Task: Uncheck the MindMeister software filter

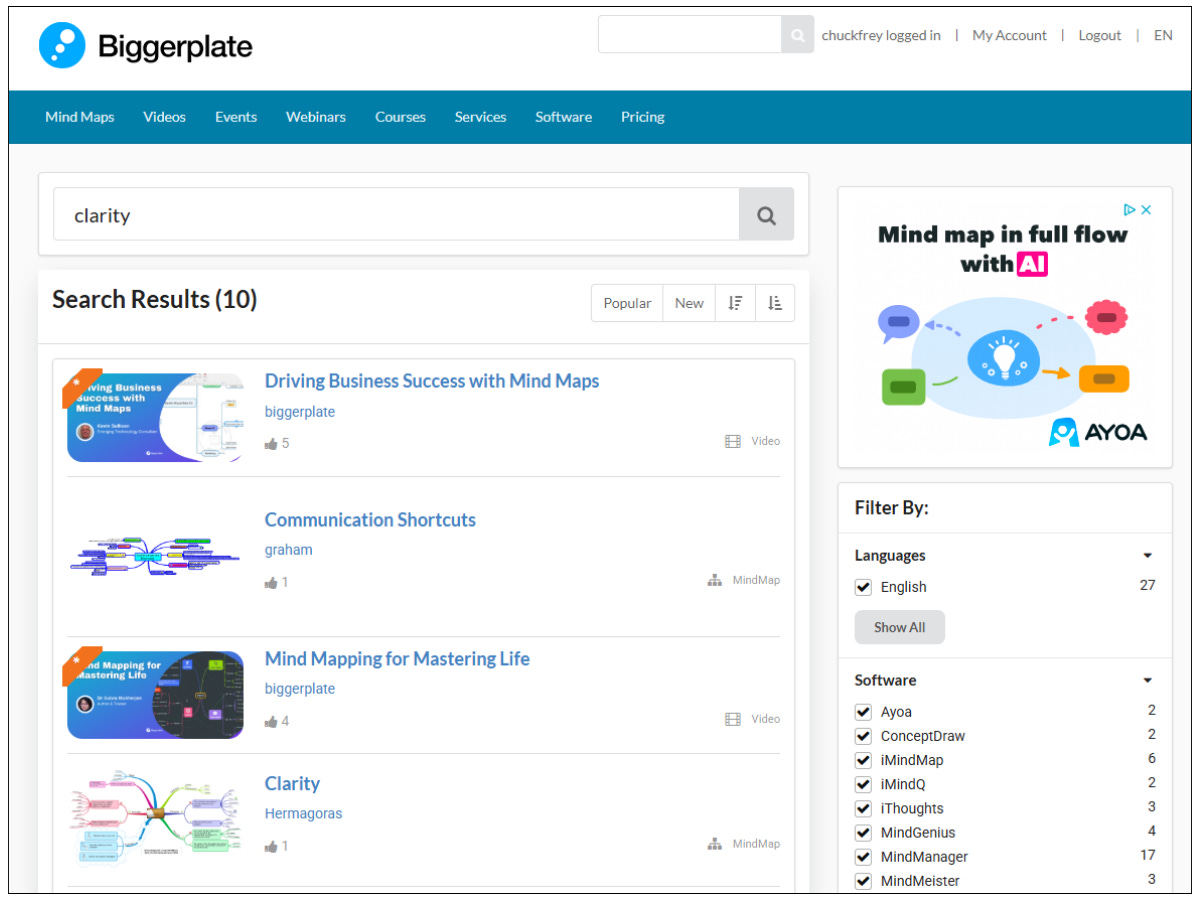Action: [863, 881]
